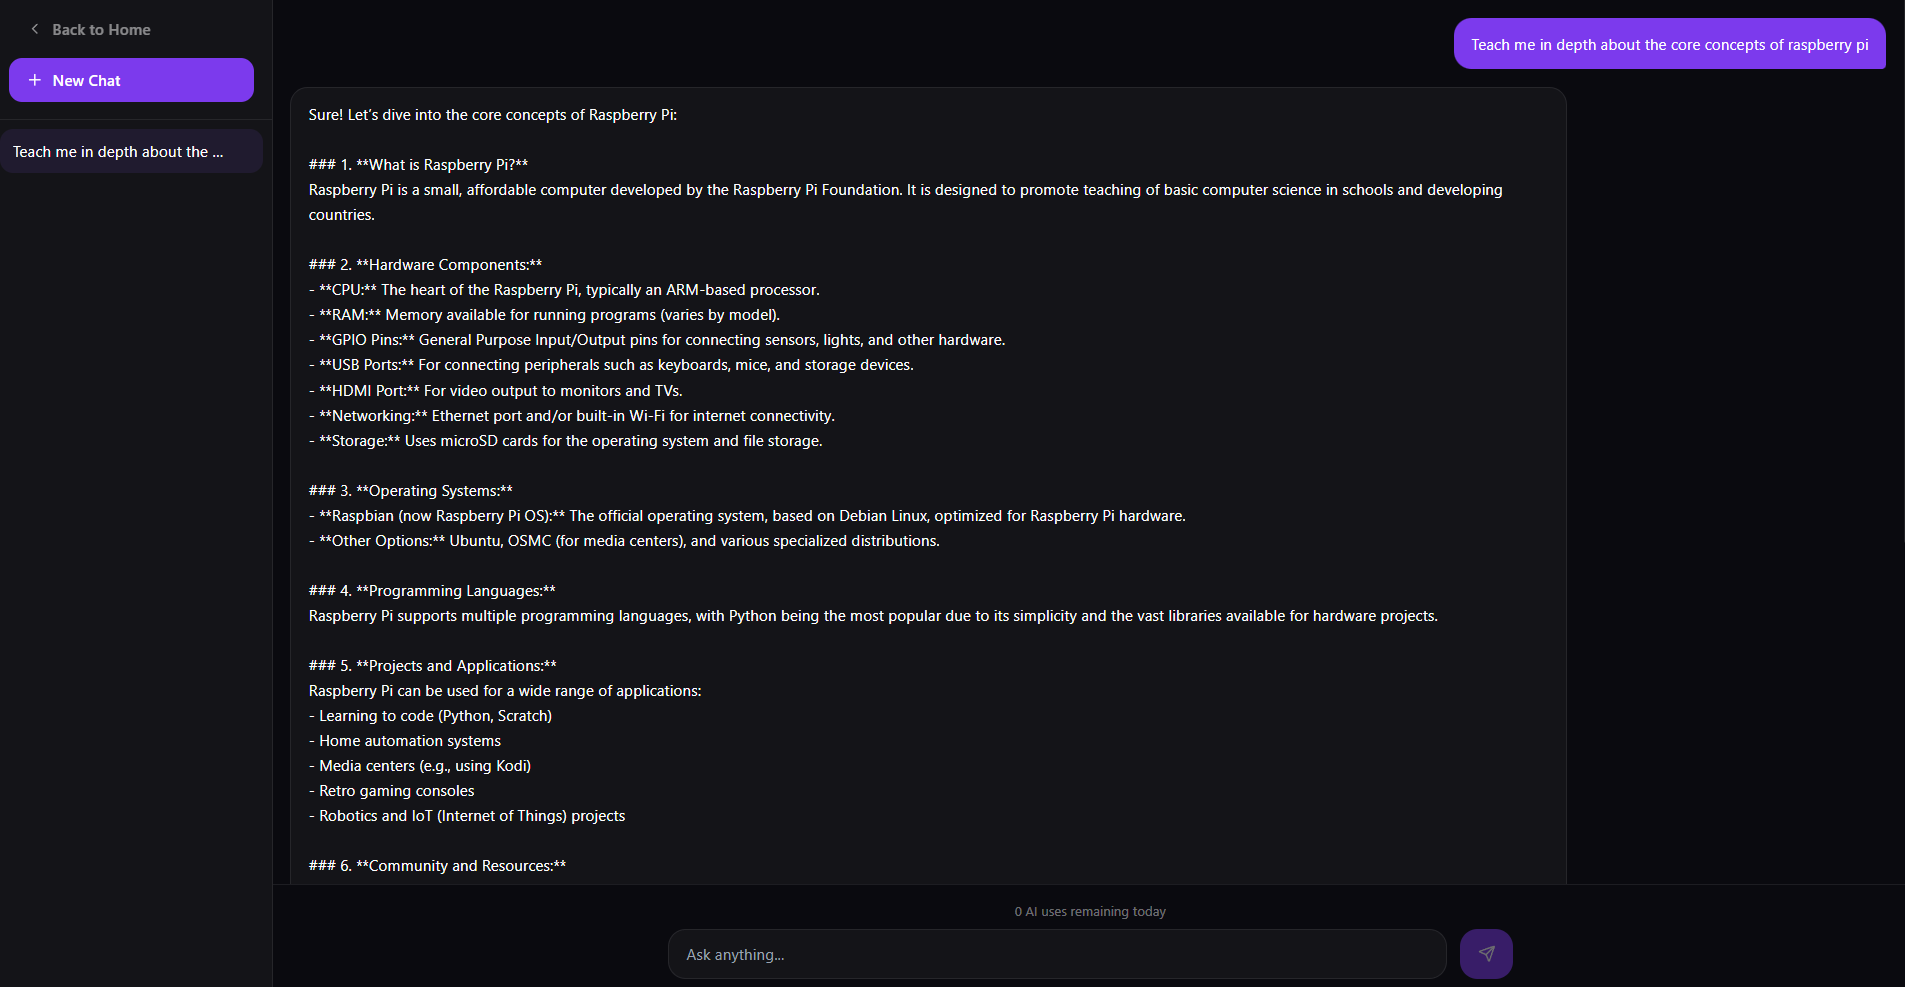Click the plus icon in New Chat
The height and width of the screenshot is (987, 1905).
tap(35, 80)
